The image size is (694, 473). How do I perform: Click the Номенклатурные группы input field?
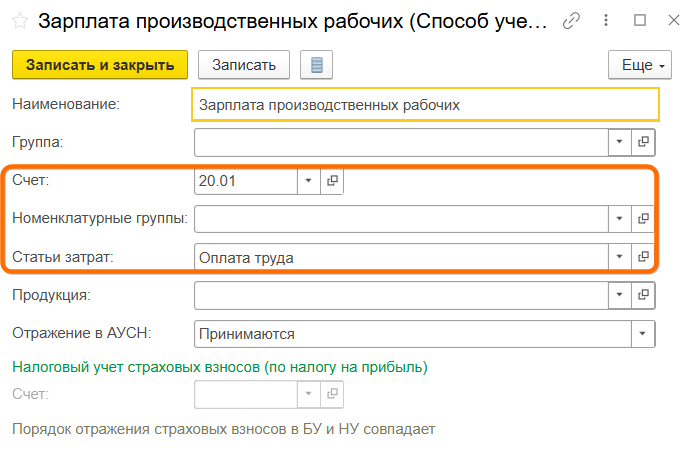(x=401, y=219)
